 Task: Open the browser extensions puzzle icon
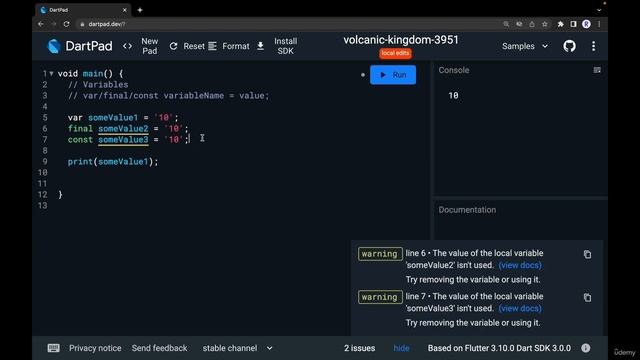(x=560, y=24)
